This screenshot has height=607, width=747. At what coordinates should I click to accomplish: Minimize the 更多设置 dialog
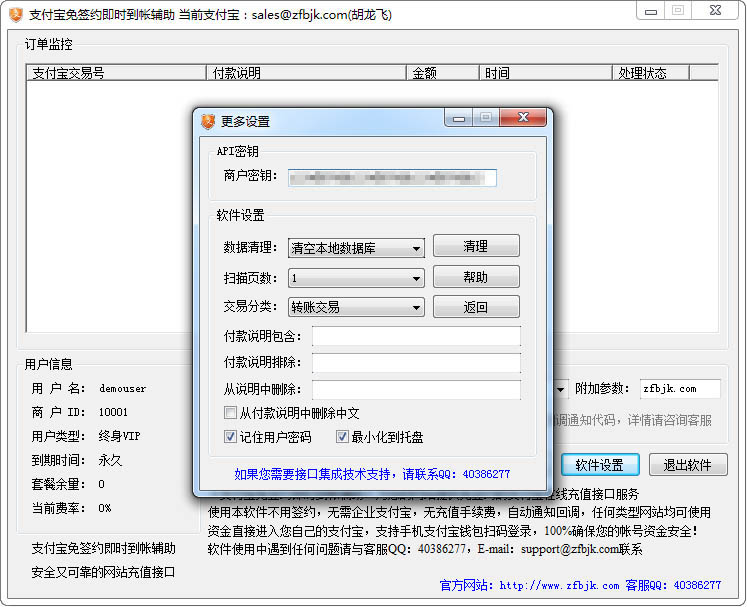pos(459,118)
